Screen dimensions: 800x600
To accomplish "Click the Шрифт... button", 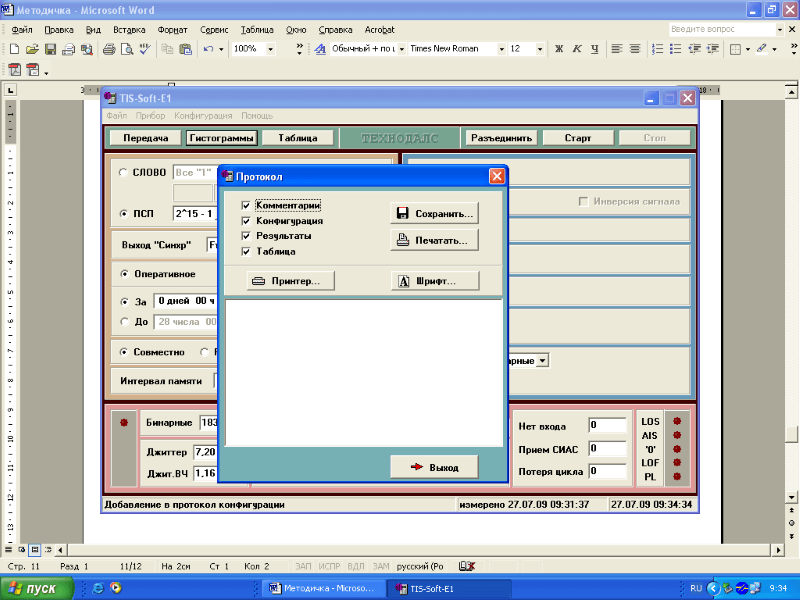I will [x=435, y=281].
